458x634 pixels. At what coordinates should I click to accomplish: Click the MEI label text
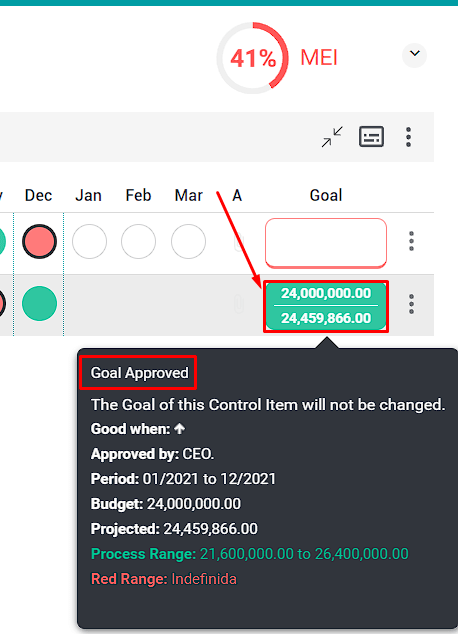tap(319, 57)
